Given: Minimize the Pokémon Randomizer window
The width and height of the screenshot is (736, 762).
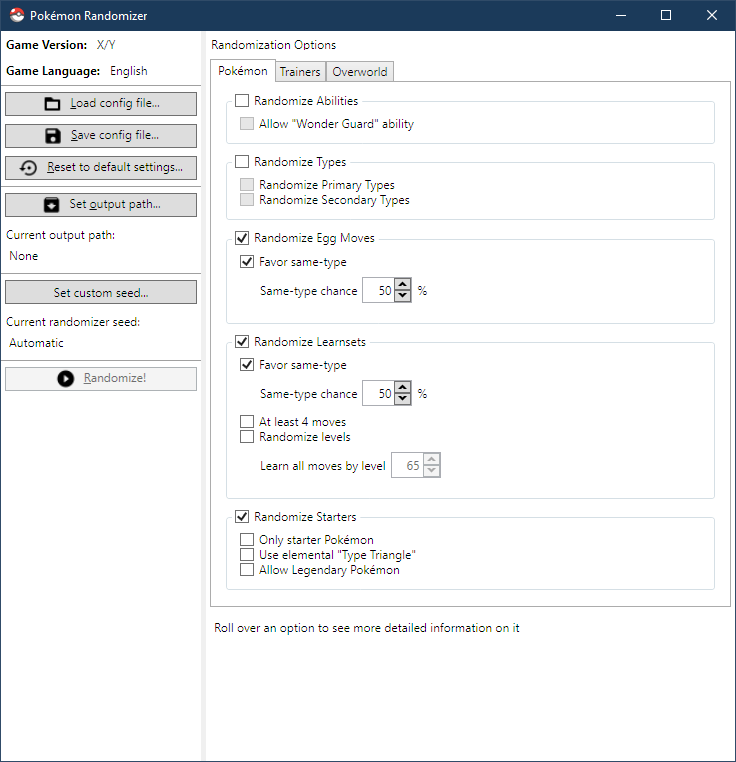Looking at the screenshot, I should pyautogui.click(x=621, y=15).
